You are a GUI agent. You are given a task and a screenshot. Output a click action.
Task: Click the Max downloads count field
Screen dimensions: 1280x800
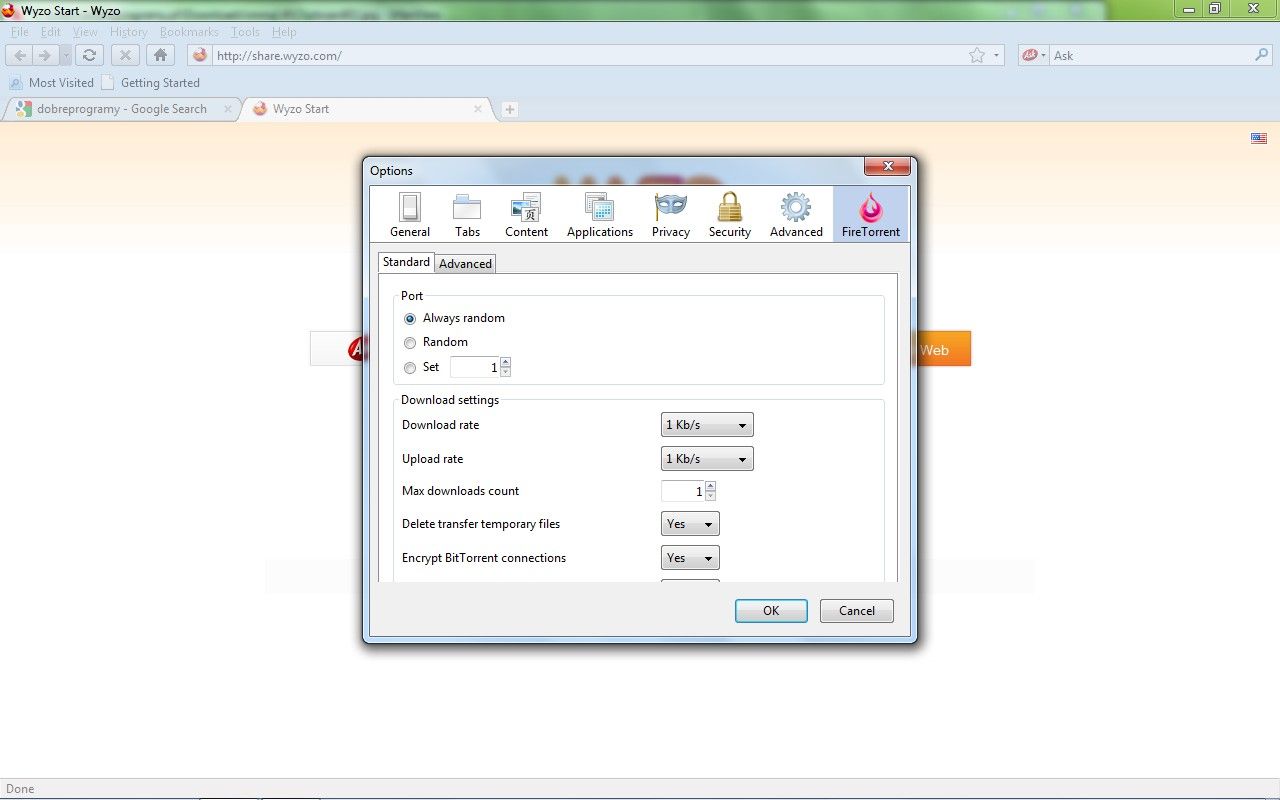683,491
